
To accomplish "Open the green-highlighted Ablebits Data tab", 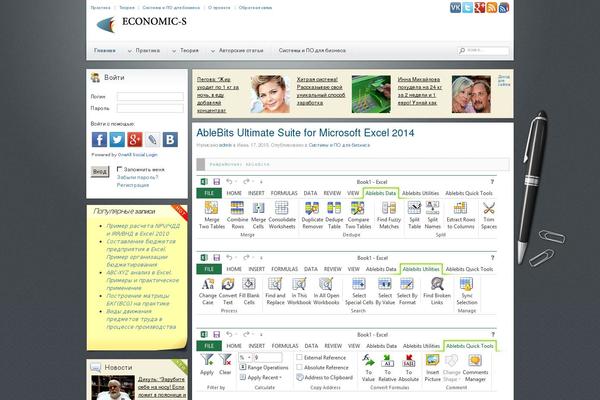I will (380, 193).
